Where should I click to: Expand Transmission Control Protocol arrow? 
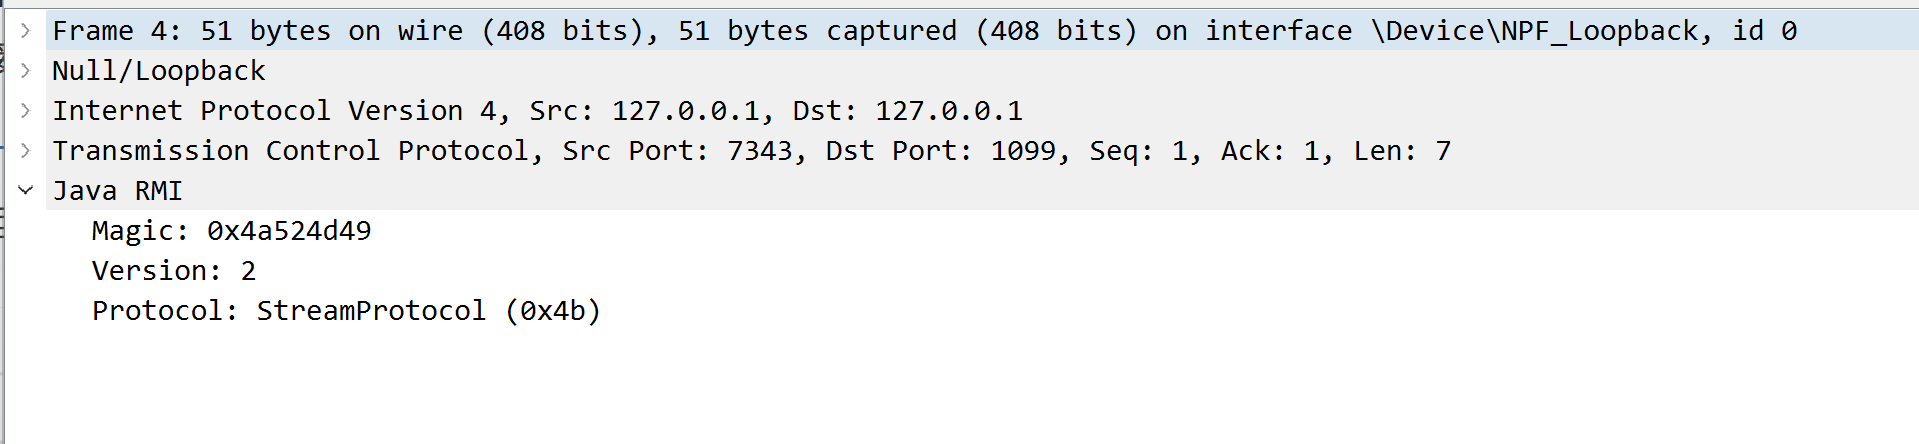click(26, 151)
